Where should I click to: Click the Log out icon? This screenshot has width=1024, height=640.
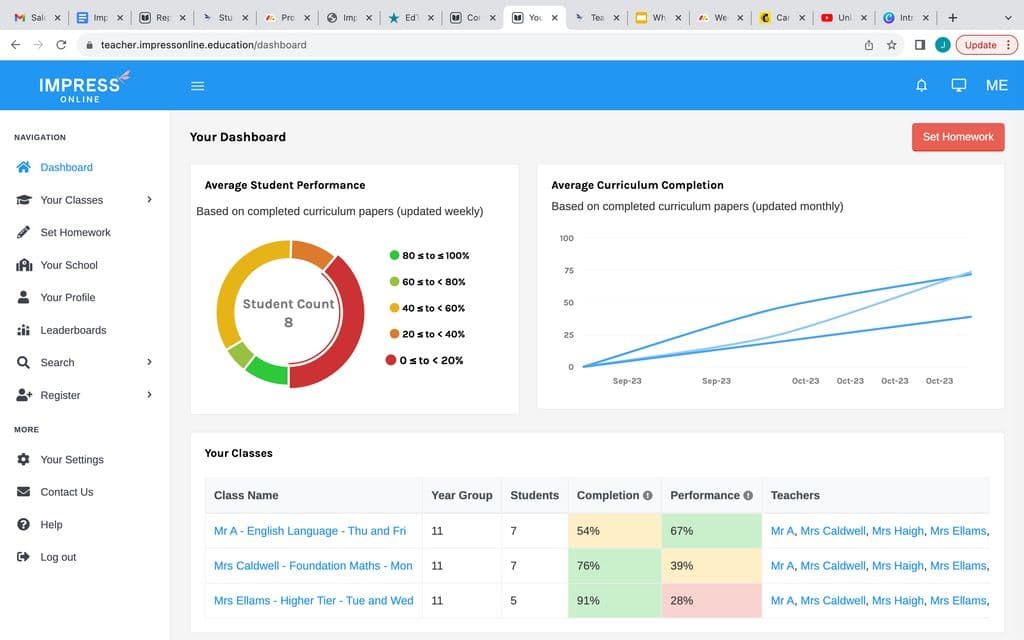[x=24, y=556]
